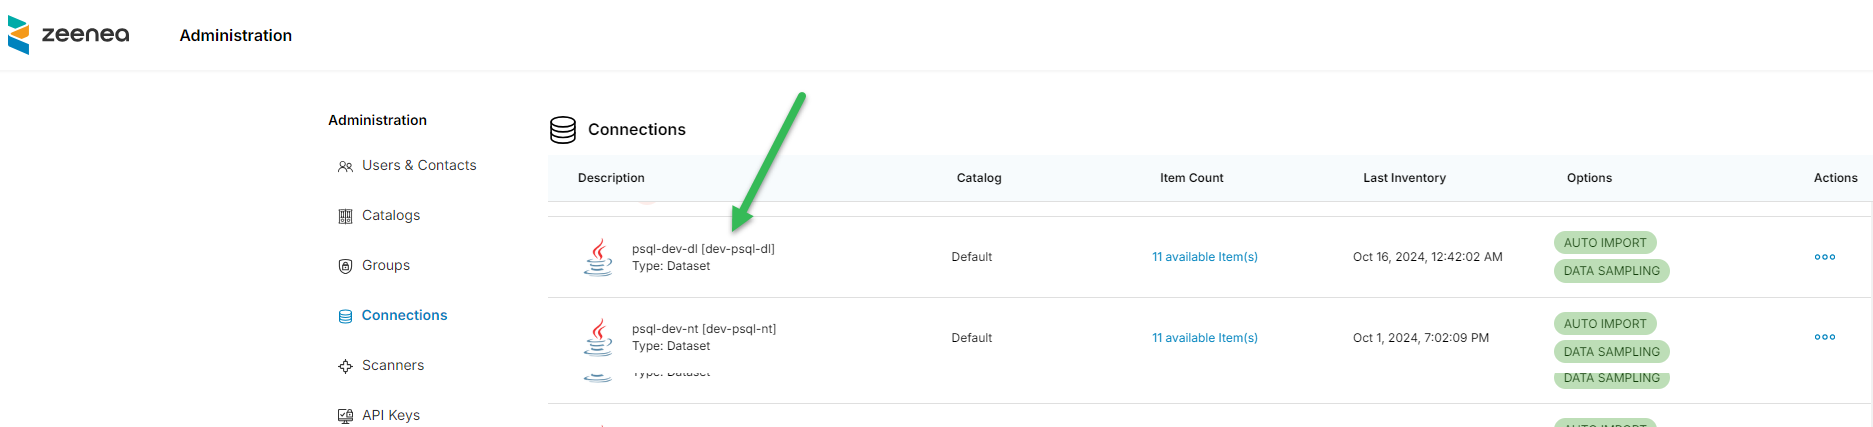Image resolution: width=1873 pixels, height=427 pixels.
Task: Click the Users & Contacts people icon
Action: [x=345, y=166]
